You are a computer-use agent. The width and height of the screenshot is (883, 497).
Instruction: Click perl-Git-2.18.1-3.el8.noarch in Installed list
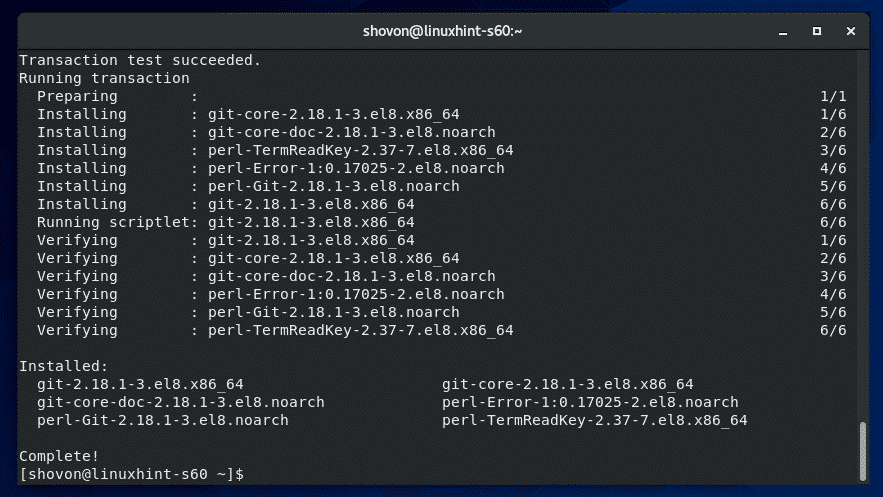(x=162, y=420)
